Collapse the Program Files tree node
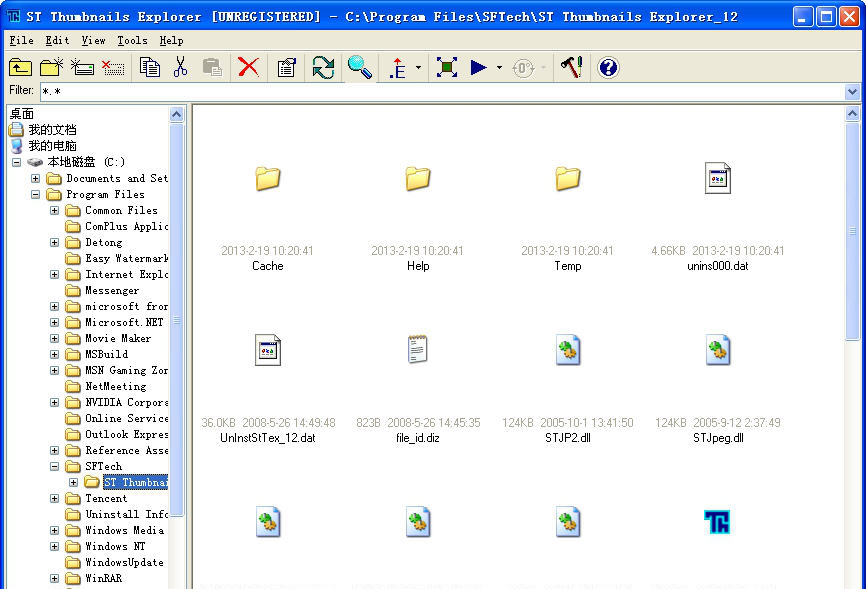Viewport: 866px width, 612px height. tap(35, 194)
